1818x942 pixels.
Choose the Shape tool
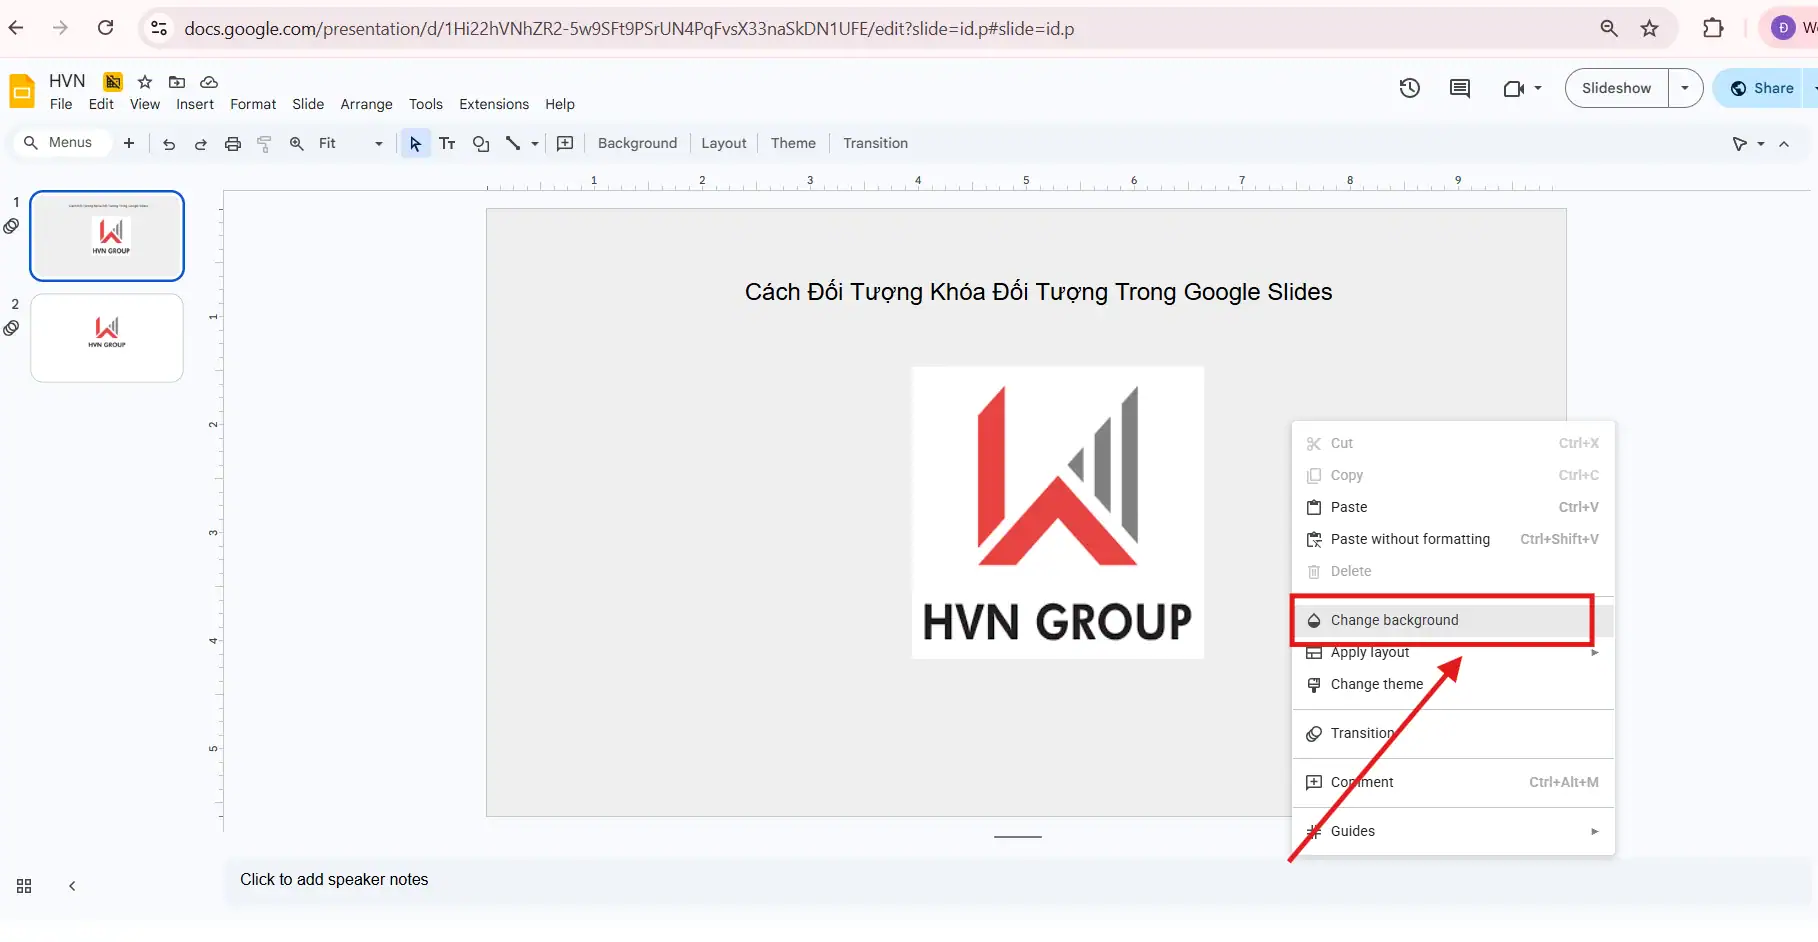(x=481, y=143)
